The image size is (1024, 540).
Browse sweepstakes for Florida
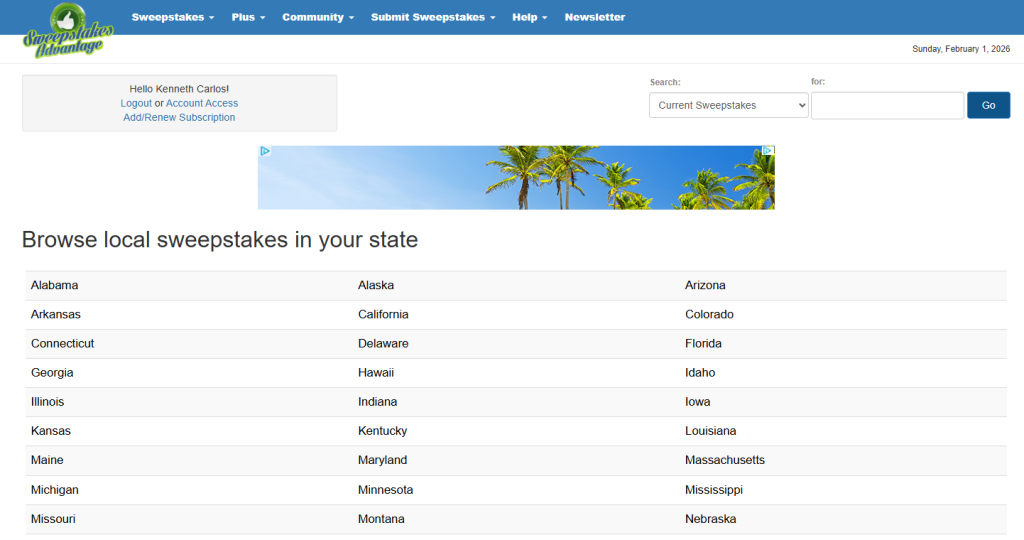coord(703,343)
